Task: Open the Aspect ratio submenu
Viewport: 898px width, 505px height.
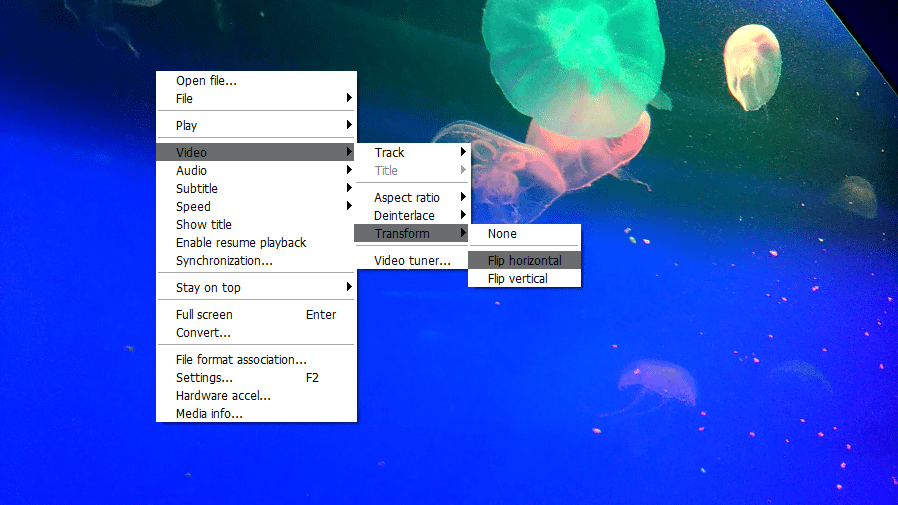Action: point(412,198)
